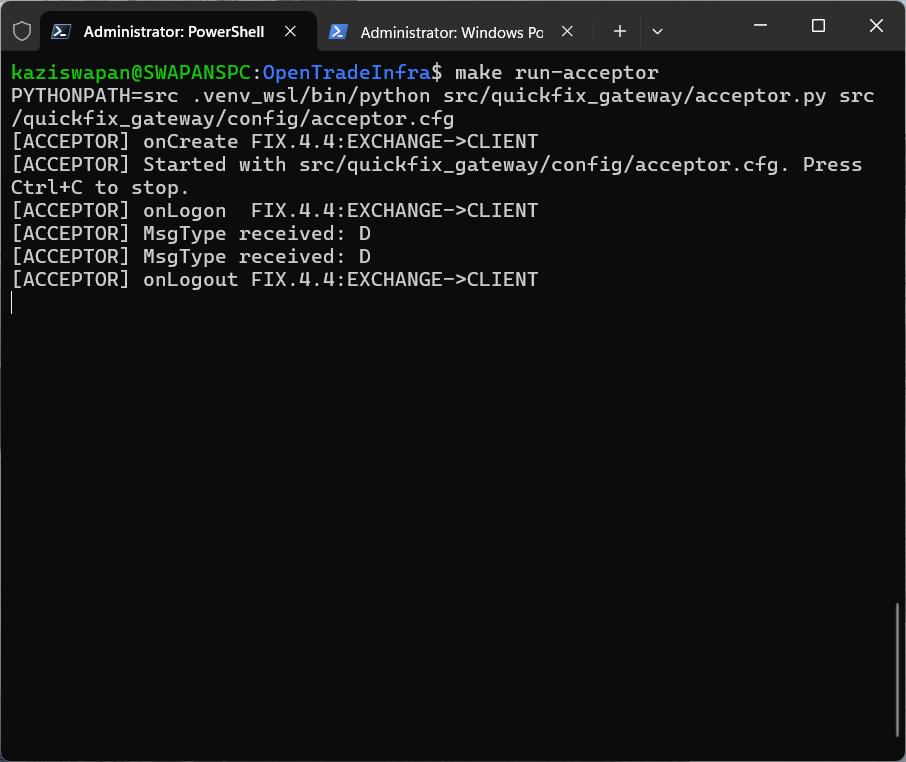Click the blinking terminal cursor
The width and height of the screenshot is (906, 762).
tap(11, 302)
